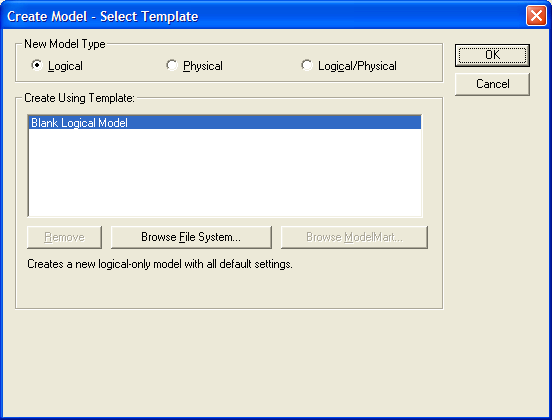552x420 pixels.
Task: Select the Logical/Physical radio option
Action: click(x=307, y=65)
